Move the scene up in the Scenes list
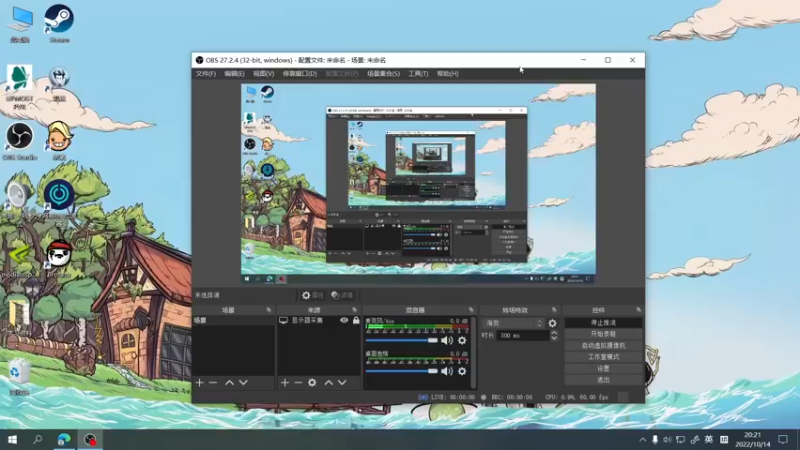This screenshot has width=800, height=450. [230, 383]
